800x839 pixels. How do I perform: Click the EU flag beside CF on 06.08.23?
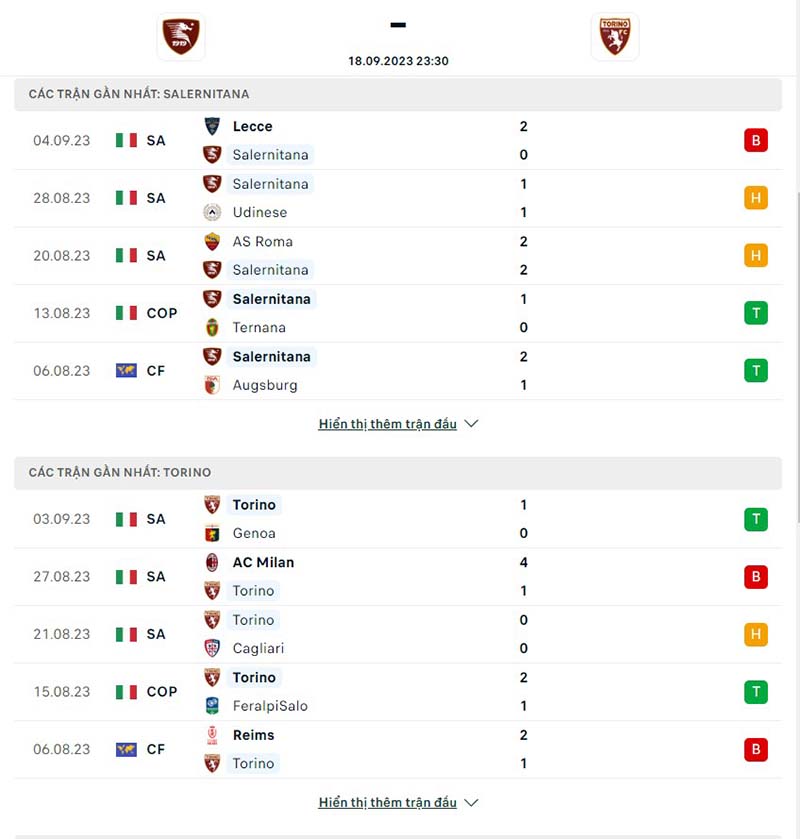click(124, 371)
